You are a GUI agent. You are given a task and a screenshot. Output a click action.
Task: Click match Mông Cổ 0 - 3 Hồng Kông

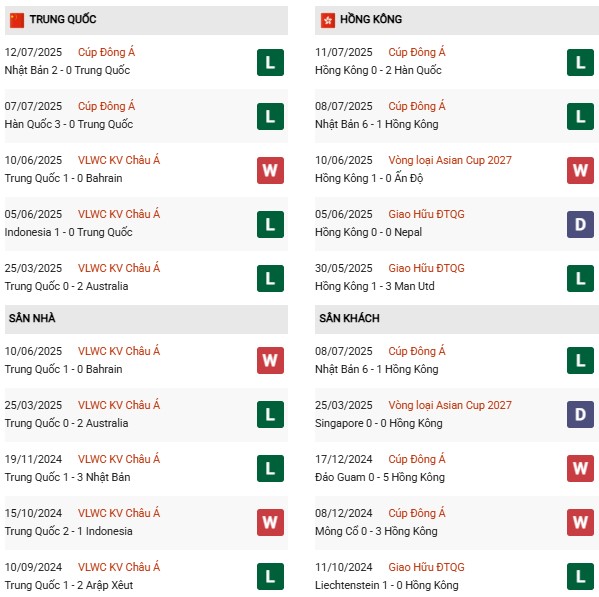tap(376, 531)
